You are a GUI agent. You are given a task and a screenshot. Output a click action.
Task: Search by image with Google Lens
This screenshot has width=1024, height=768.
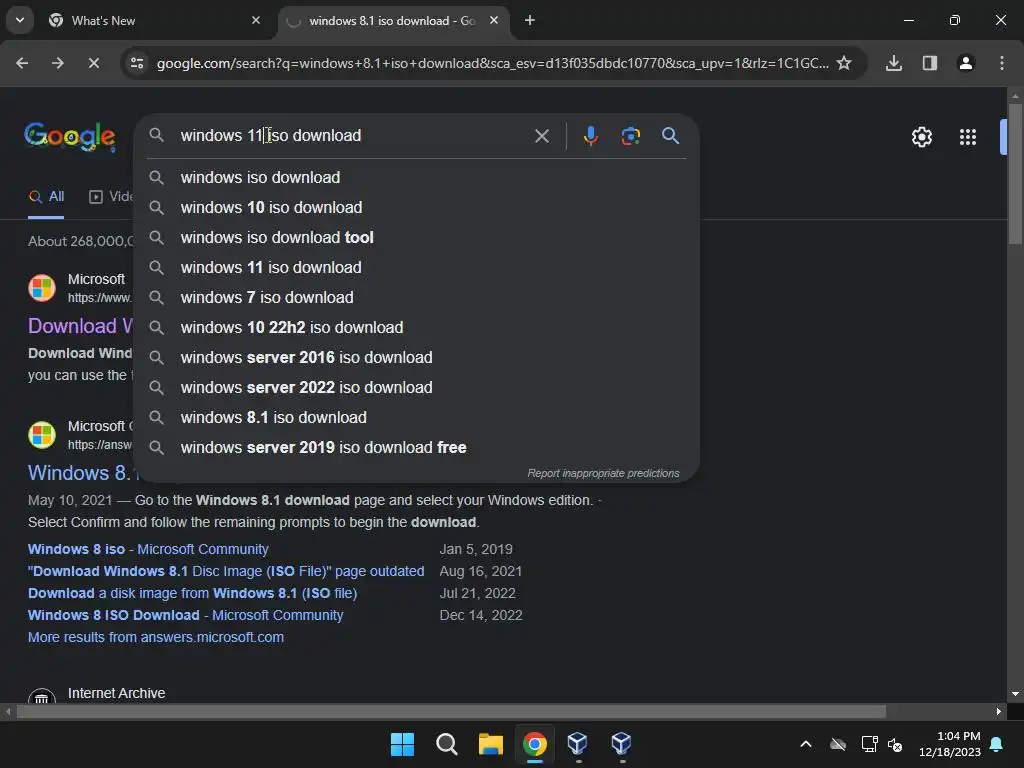tap(630, 136)
